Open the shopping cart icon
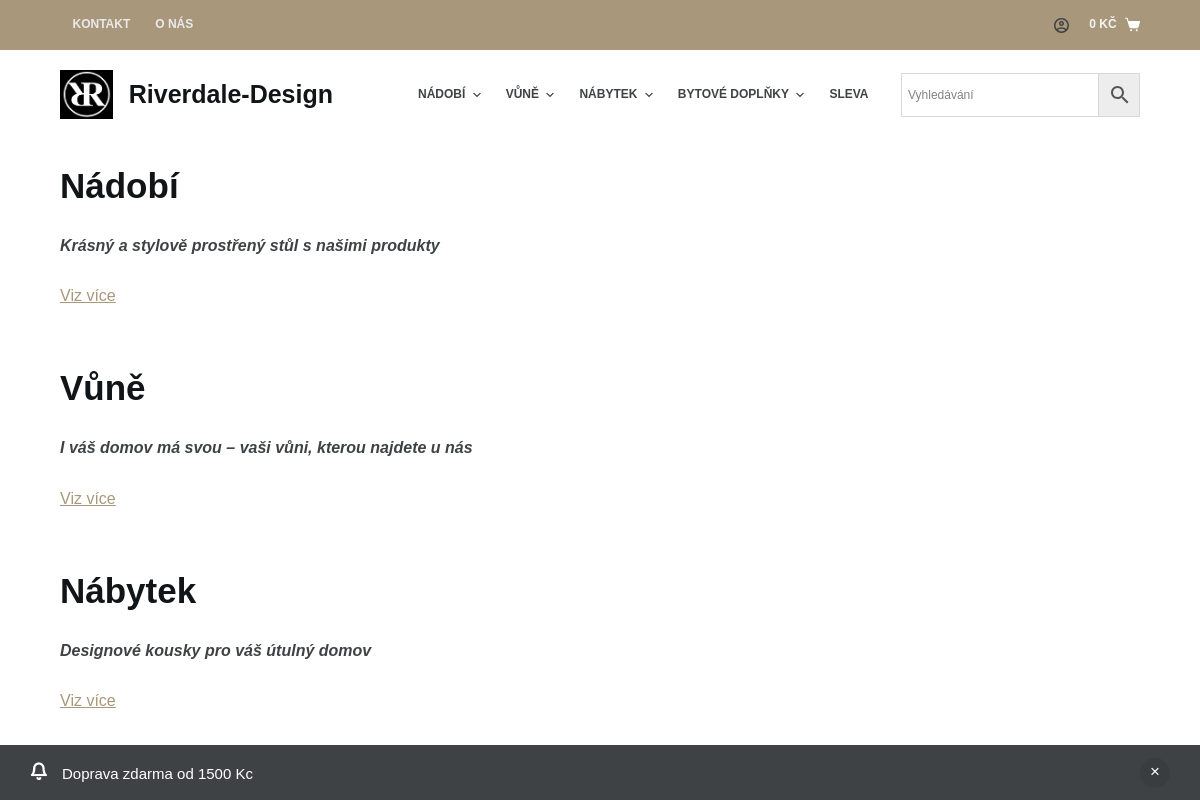The height and width of the screenshot is (800, 1200). [x=1132, y=25]
